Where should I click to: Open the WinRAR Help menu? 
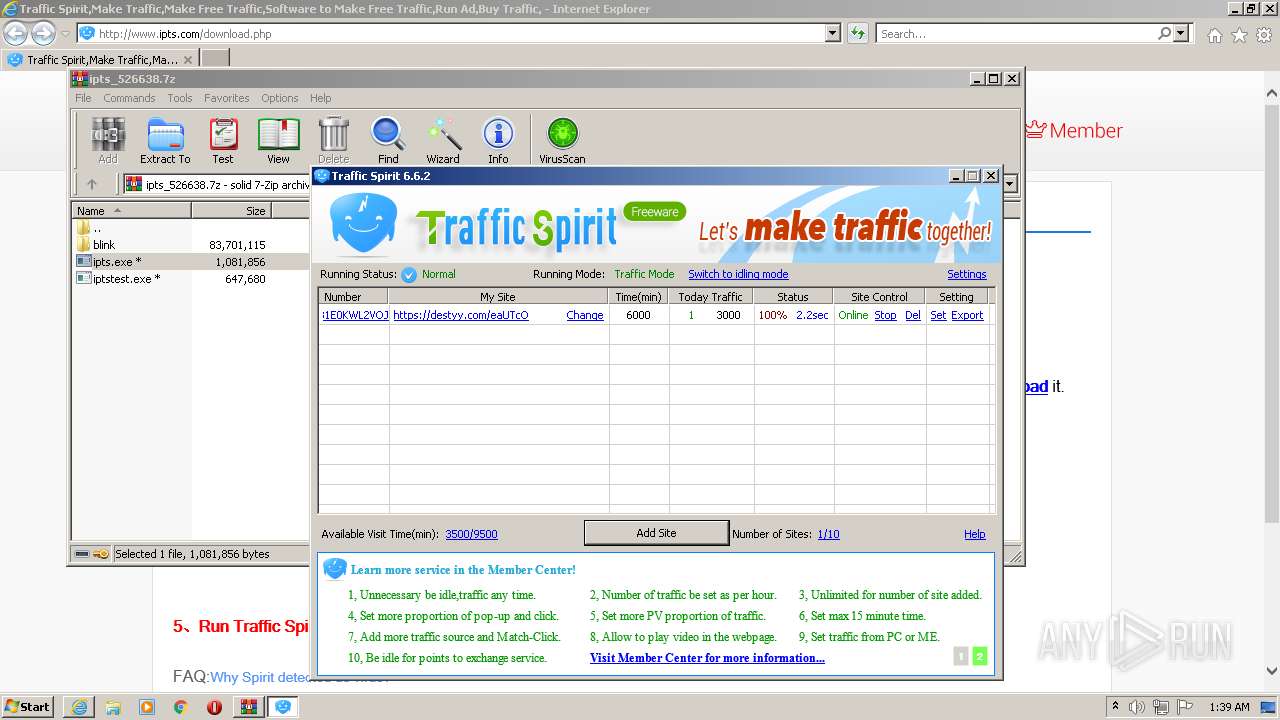(x=320, y=98)
